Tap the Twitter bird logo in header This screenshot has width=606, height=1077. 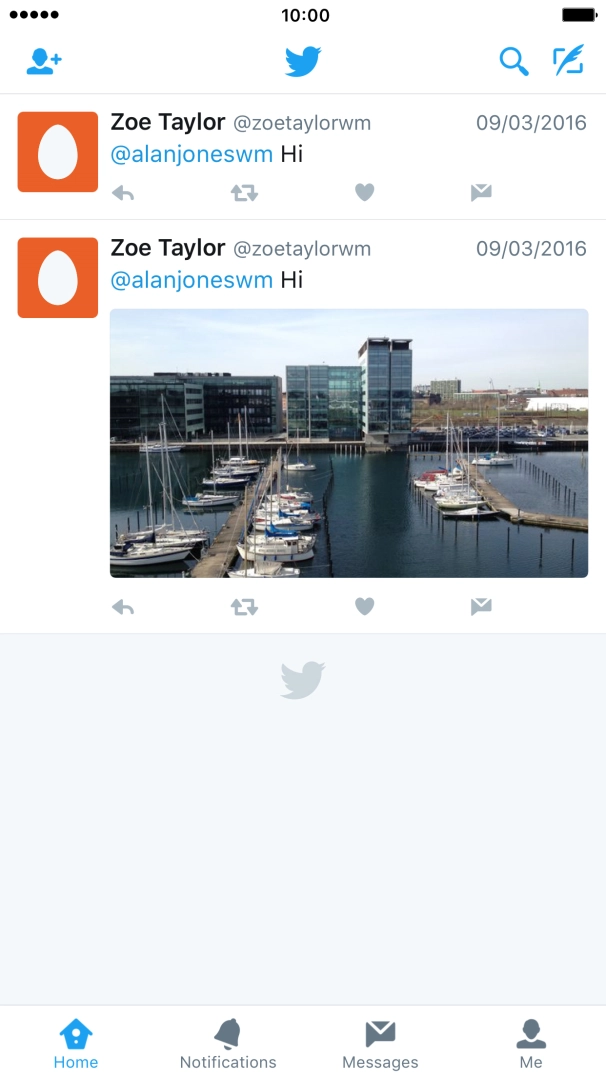(303, 60)
